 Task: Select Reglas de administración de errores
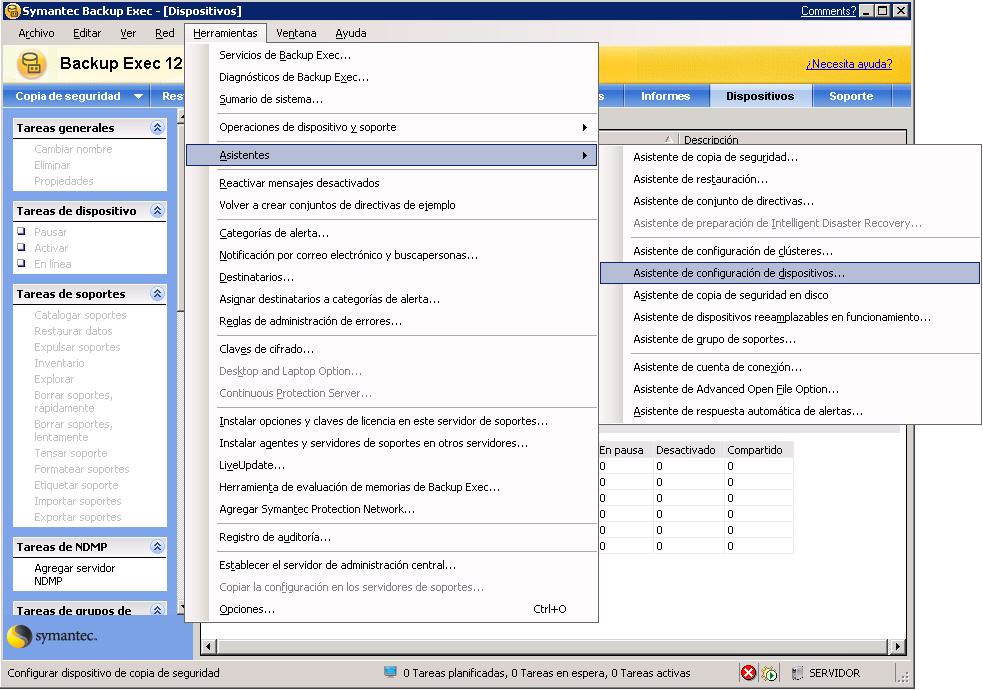(x=391, y=321)
